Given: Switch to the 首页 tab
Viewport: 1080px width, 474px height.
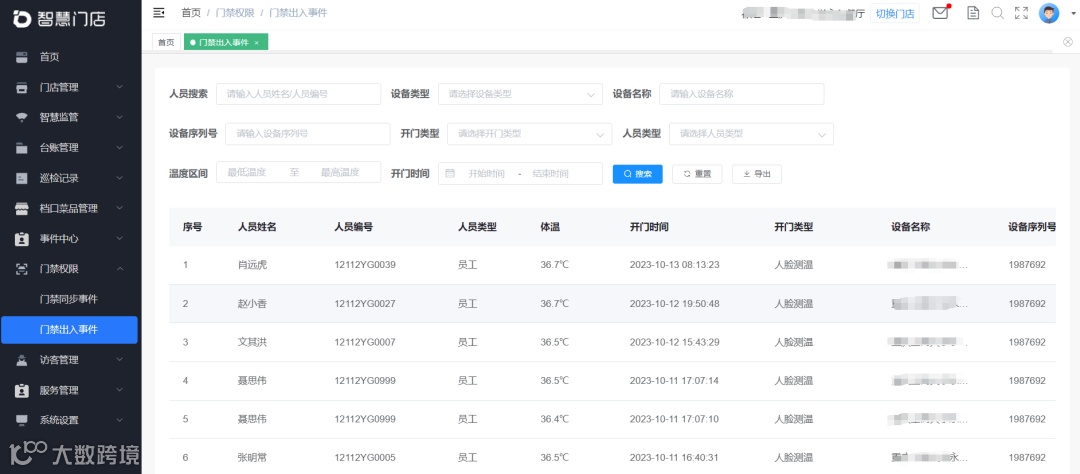Looking at the screenshot, I should tap(166, 43).
